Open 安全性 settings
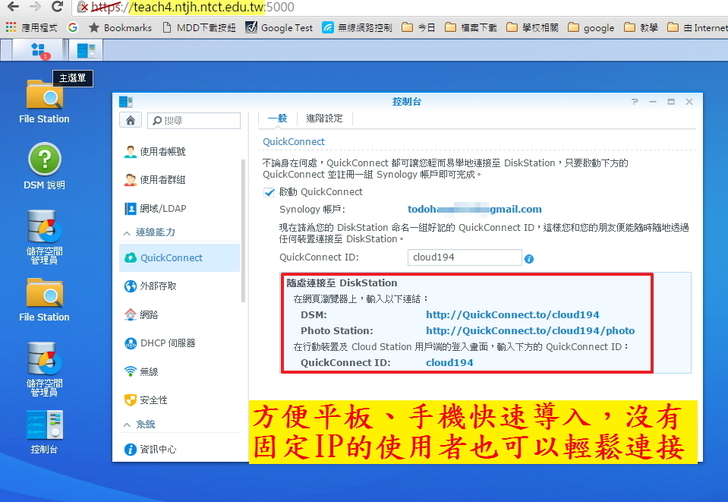Screen dimensions: 728x502 [x=179, y=400]
